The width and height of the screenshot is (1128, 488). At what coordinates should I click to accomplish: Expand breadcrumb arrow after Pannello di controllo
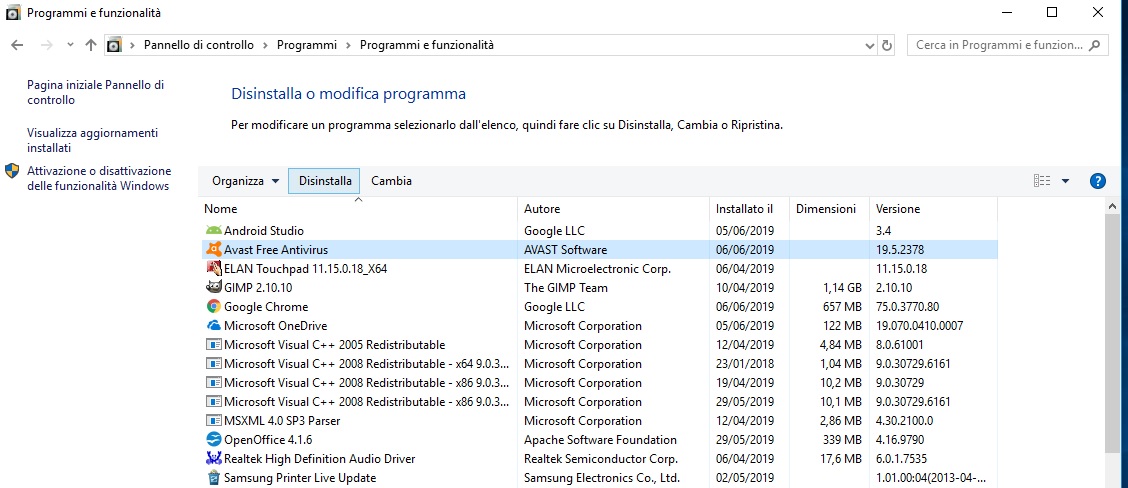265,45
